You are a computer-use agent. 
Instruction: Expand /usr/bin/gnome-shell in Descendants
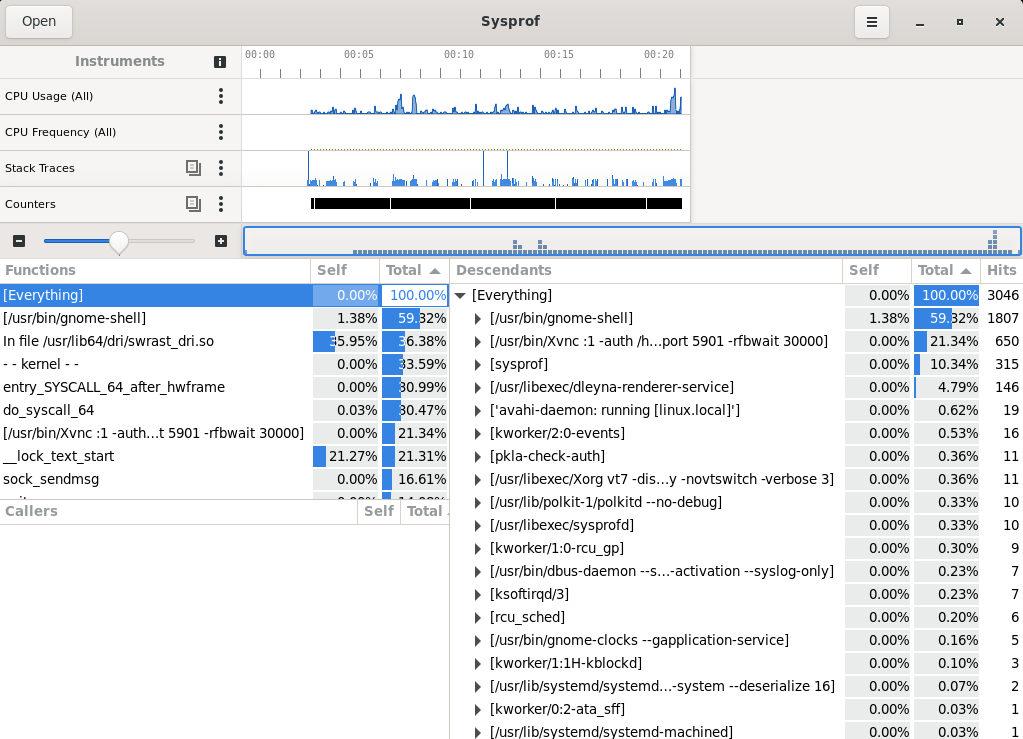tap(477, 319)
